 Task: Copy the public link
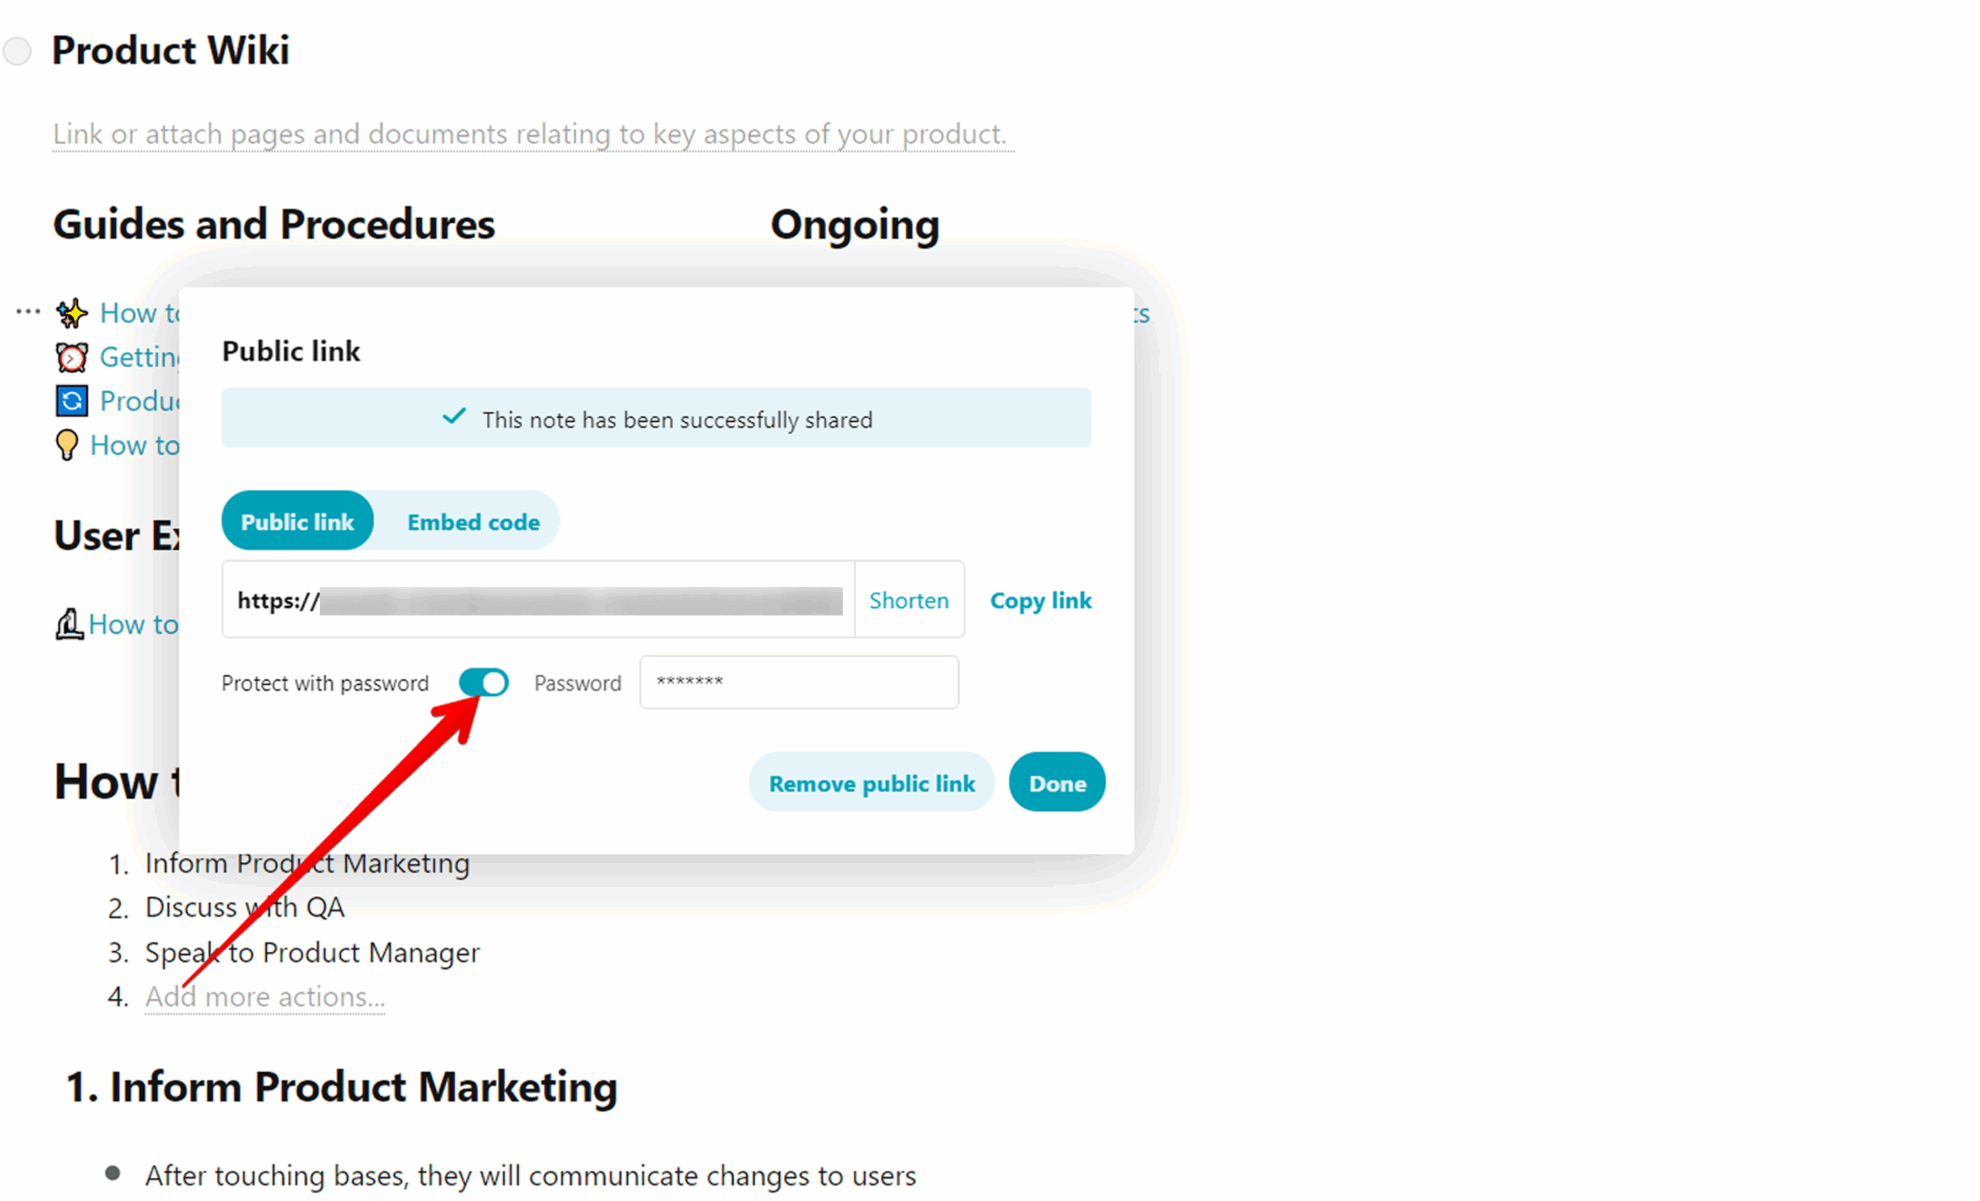(x=1040, y=600)
